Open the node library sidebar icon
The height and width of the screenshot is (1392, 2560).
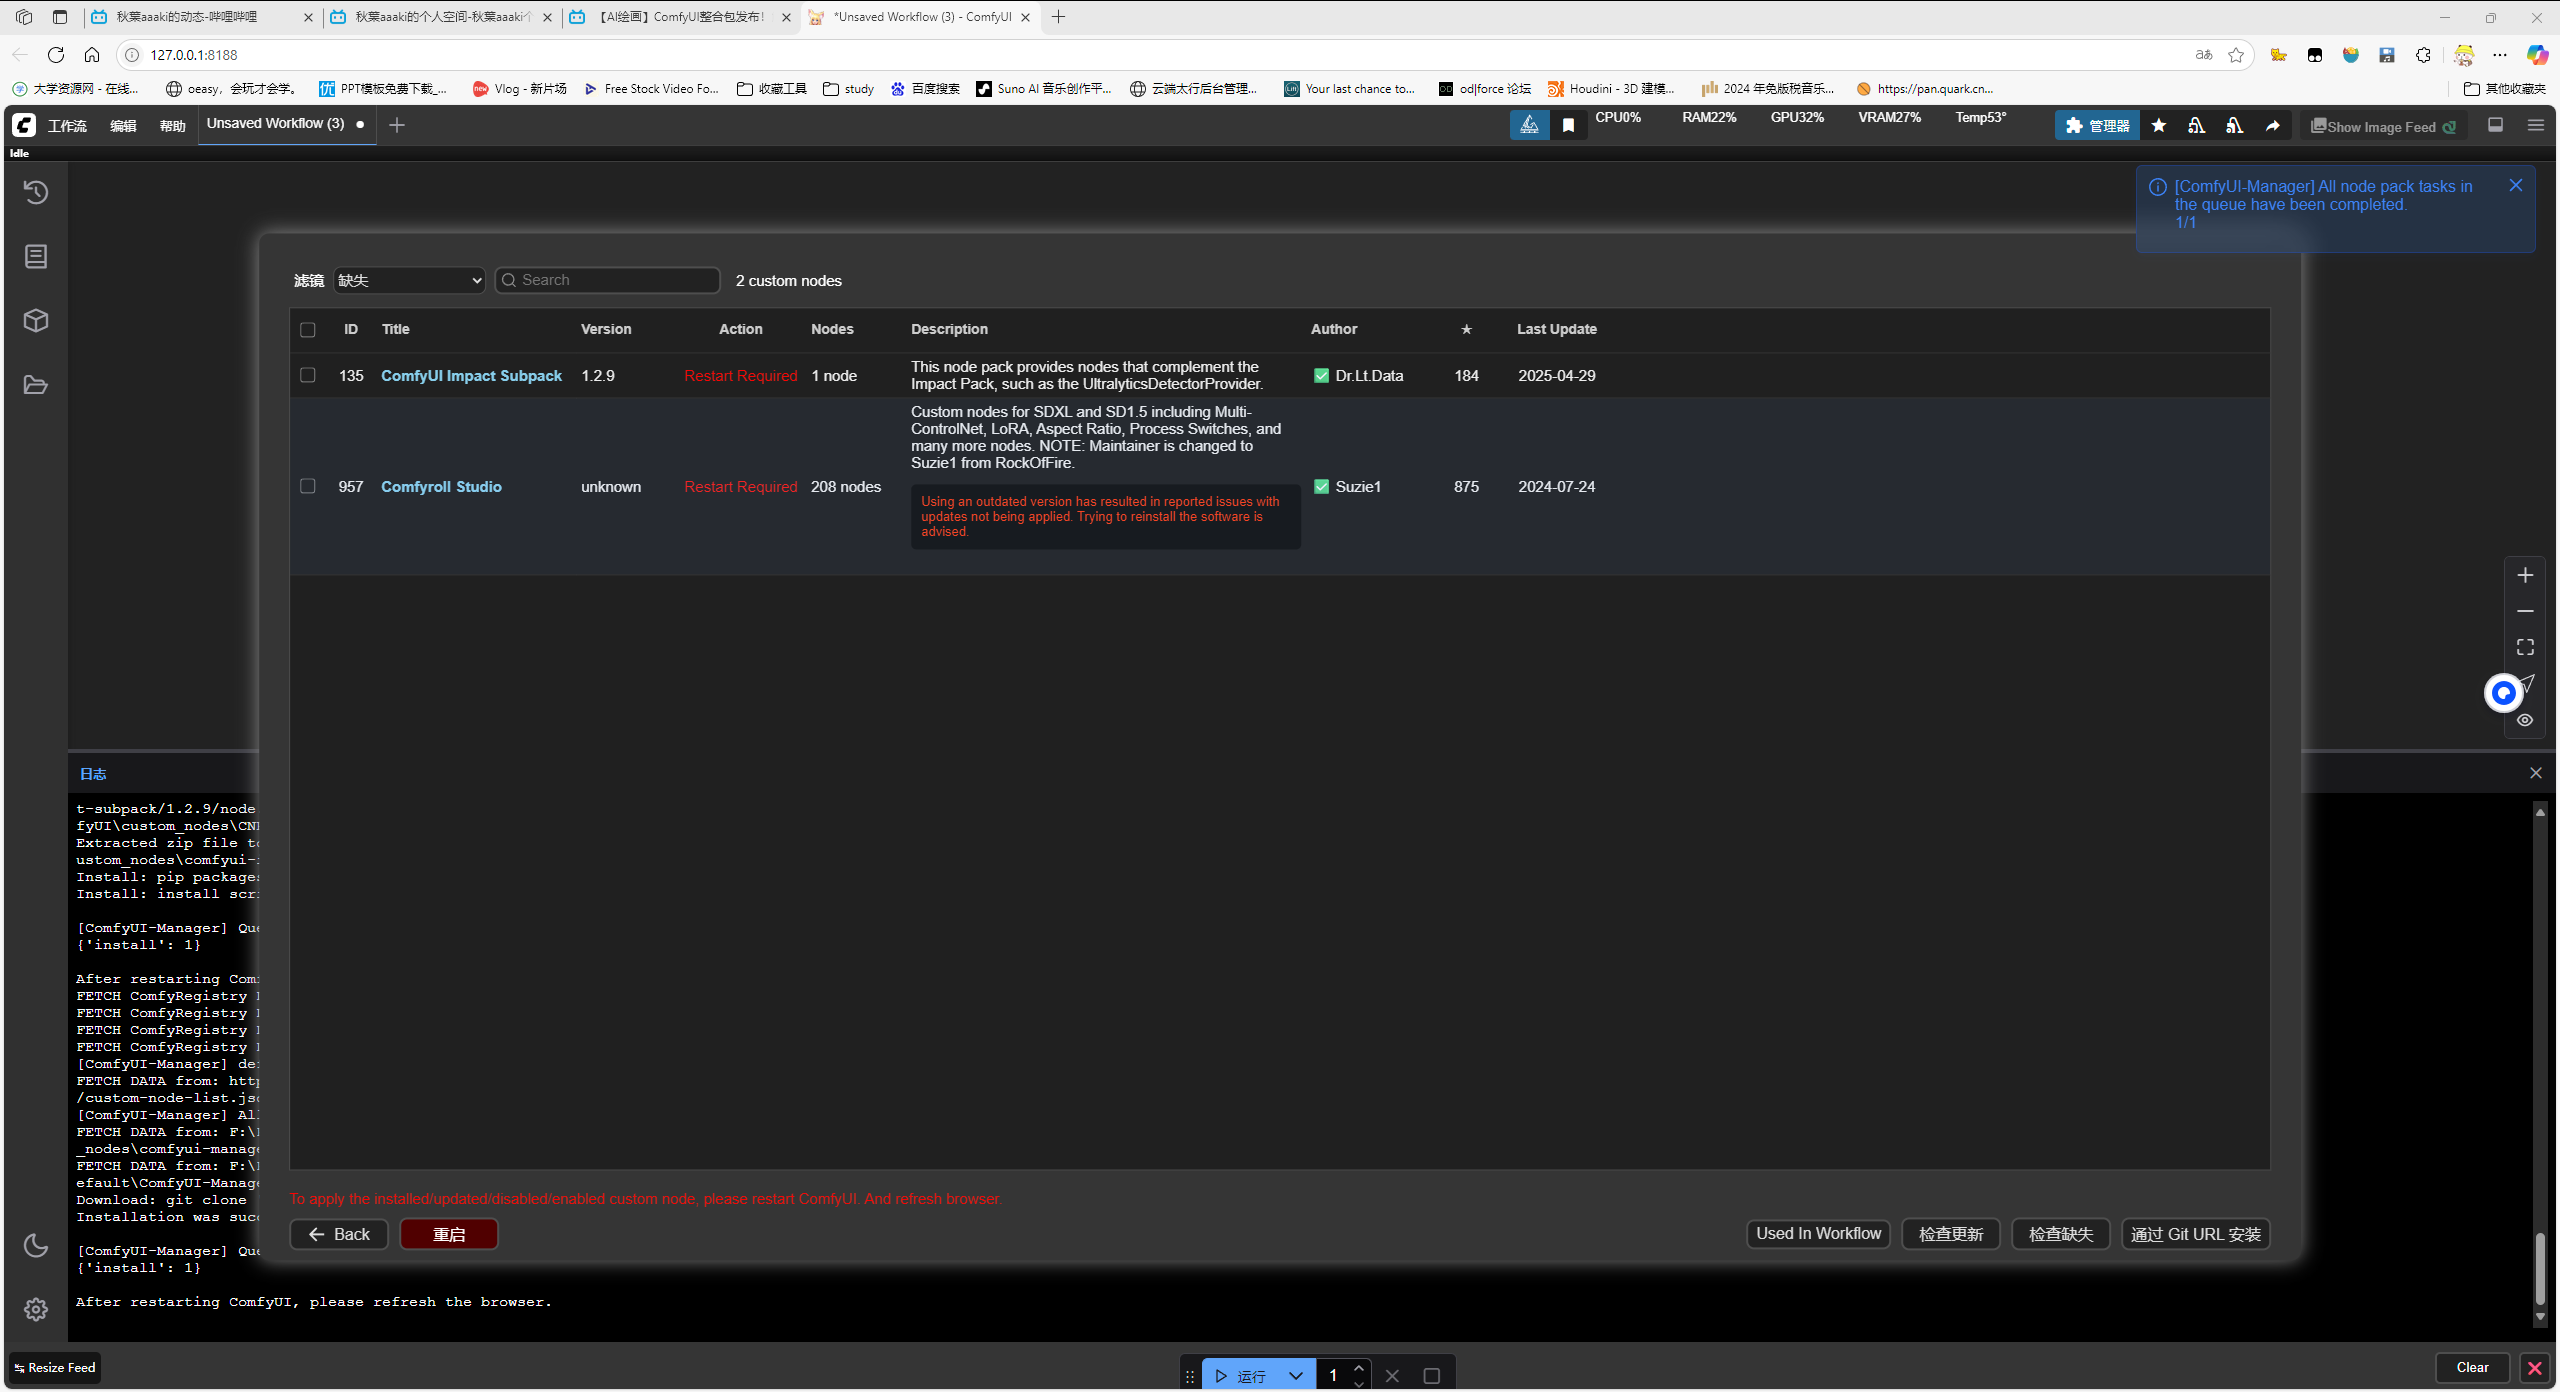click(36, 257)
